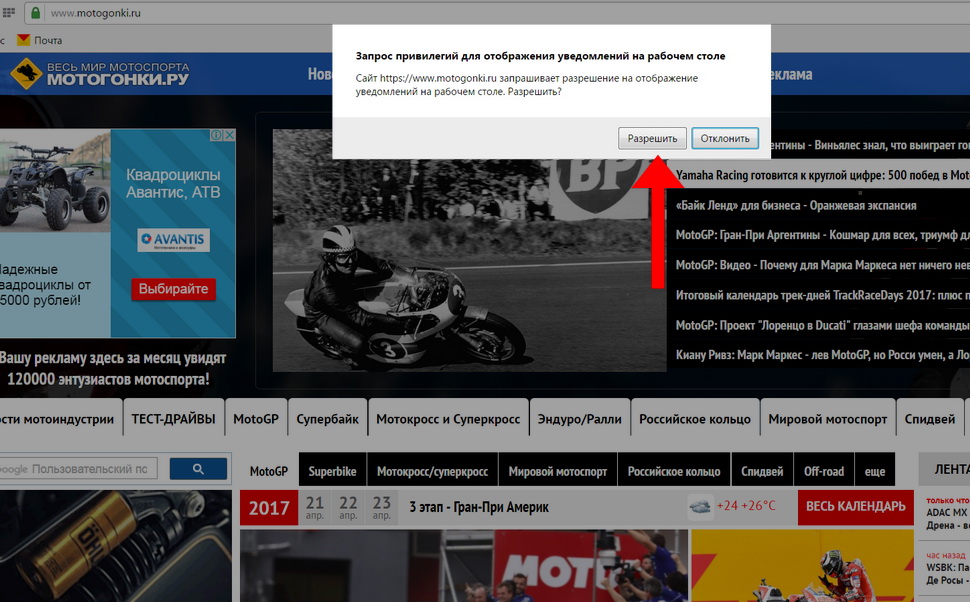Expand the еще calendar tab
970x602 pixels.
coord(875,471)
